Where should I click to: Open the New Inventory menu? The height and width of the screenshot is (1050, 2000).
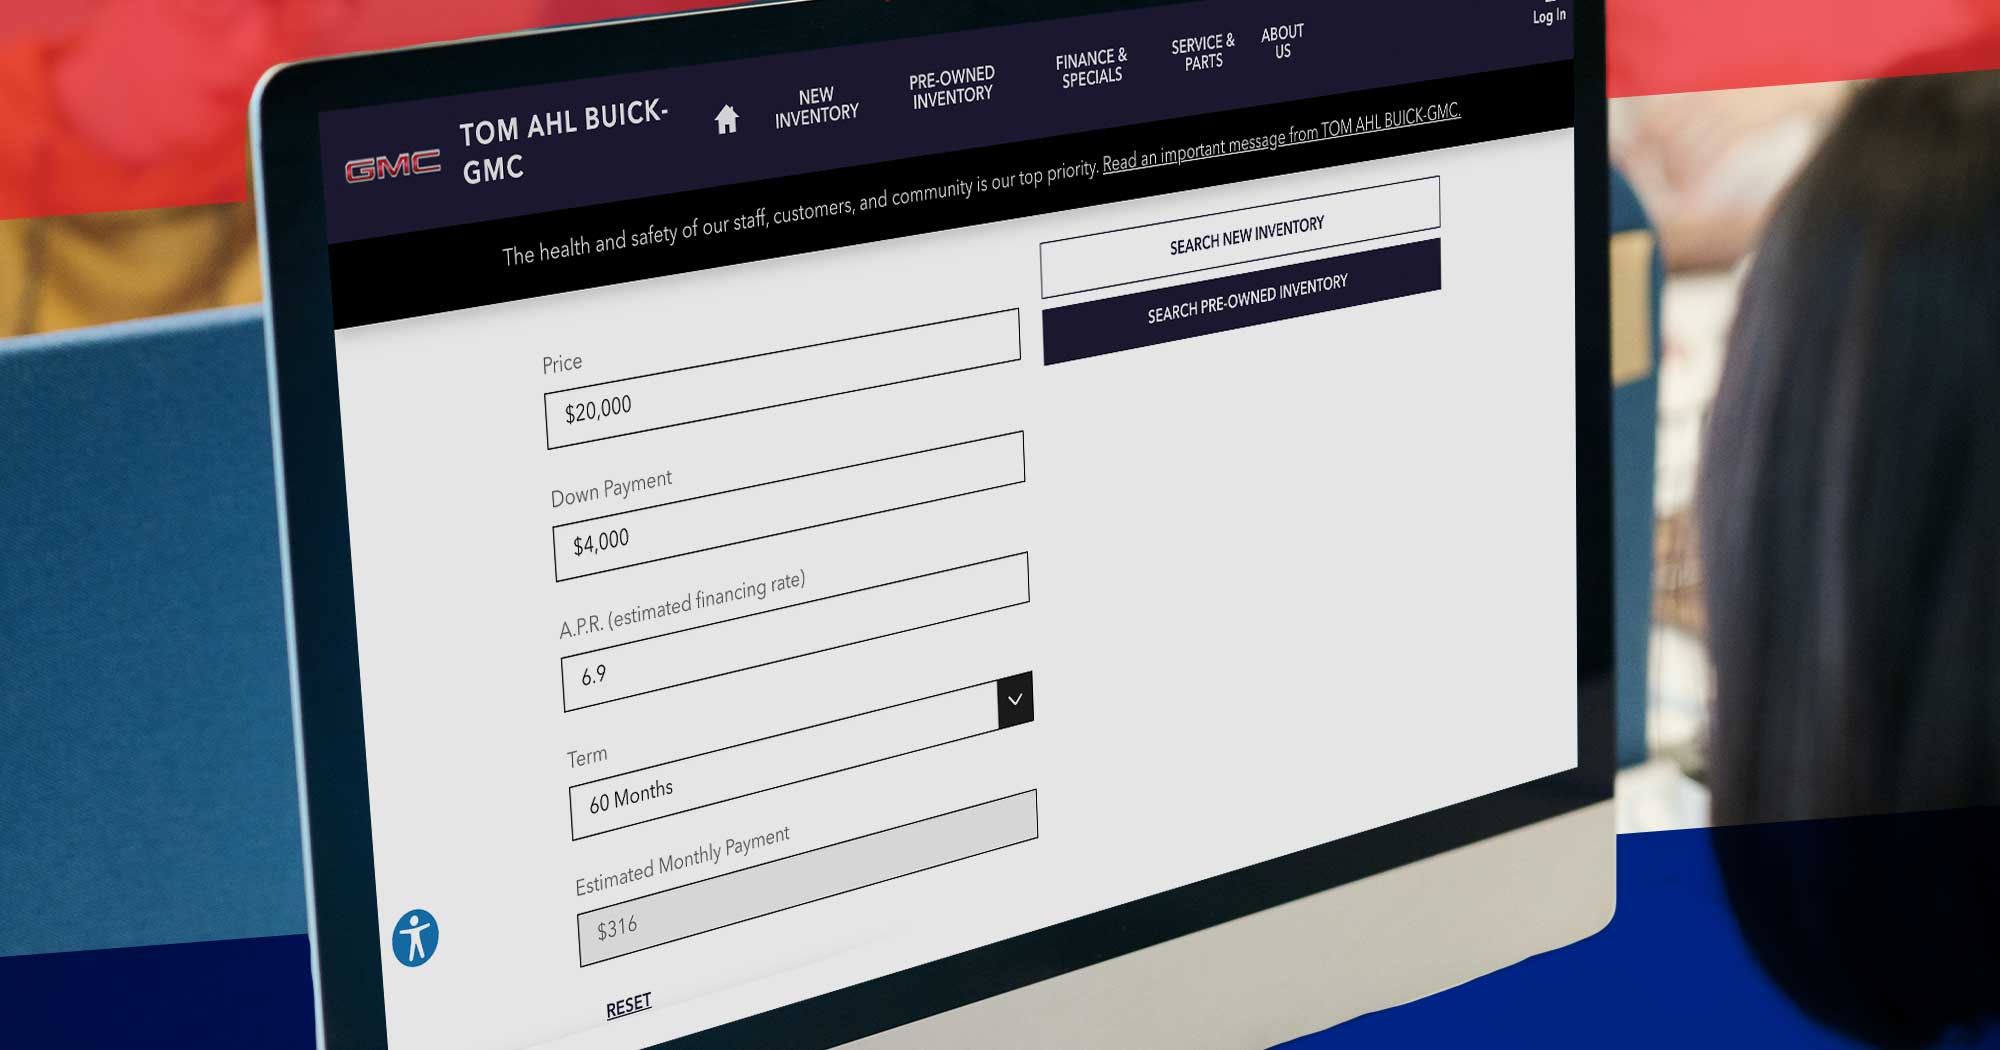pyautogui.click(x=816, y=106)
